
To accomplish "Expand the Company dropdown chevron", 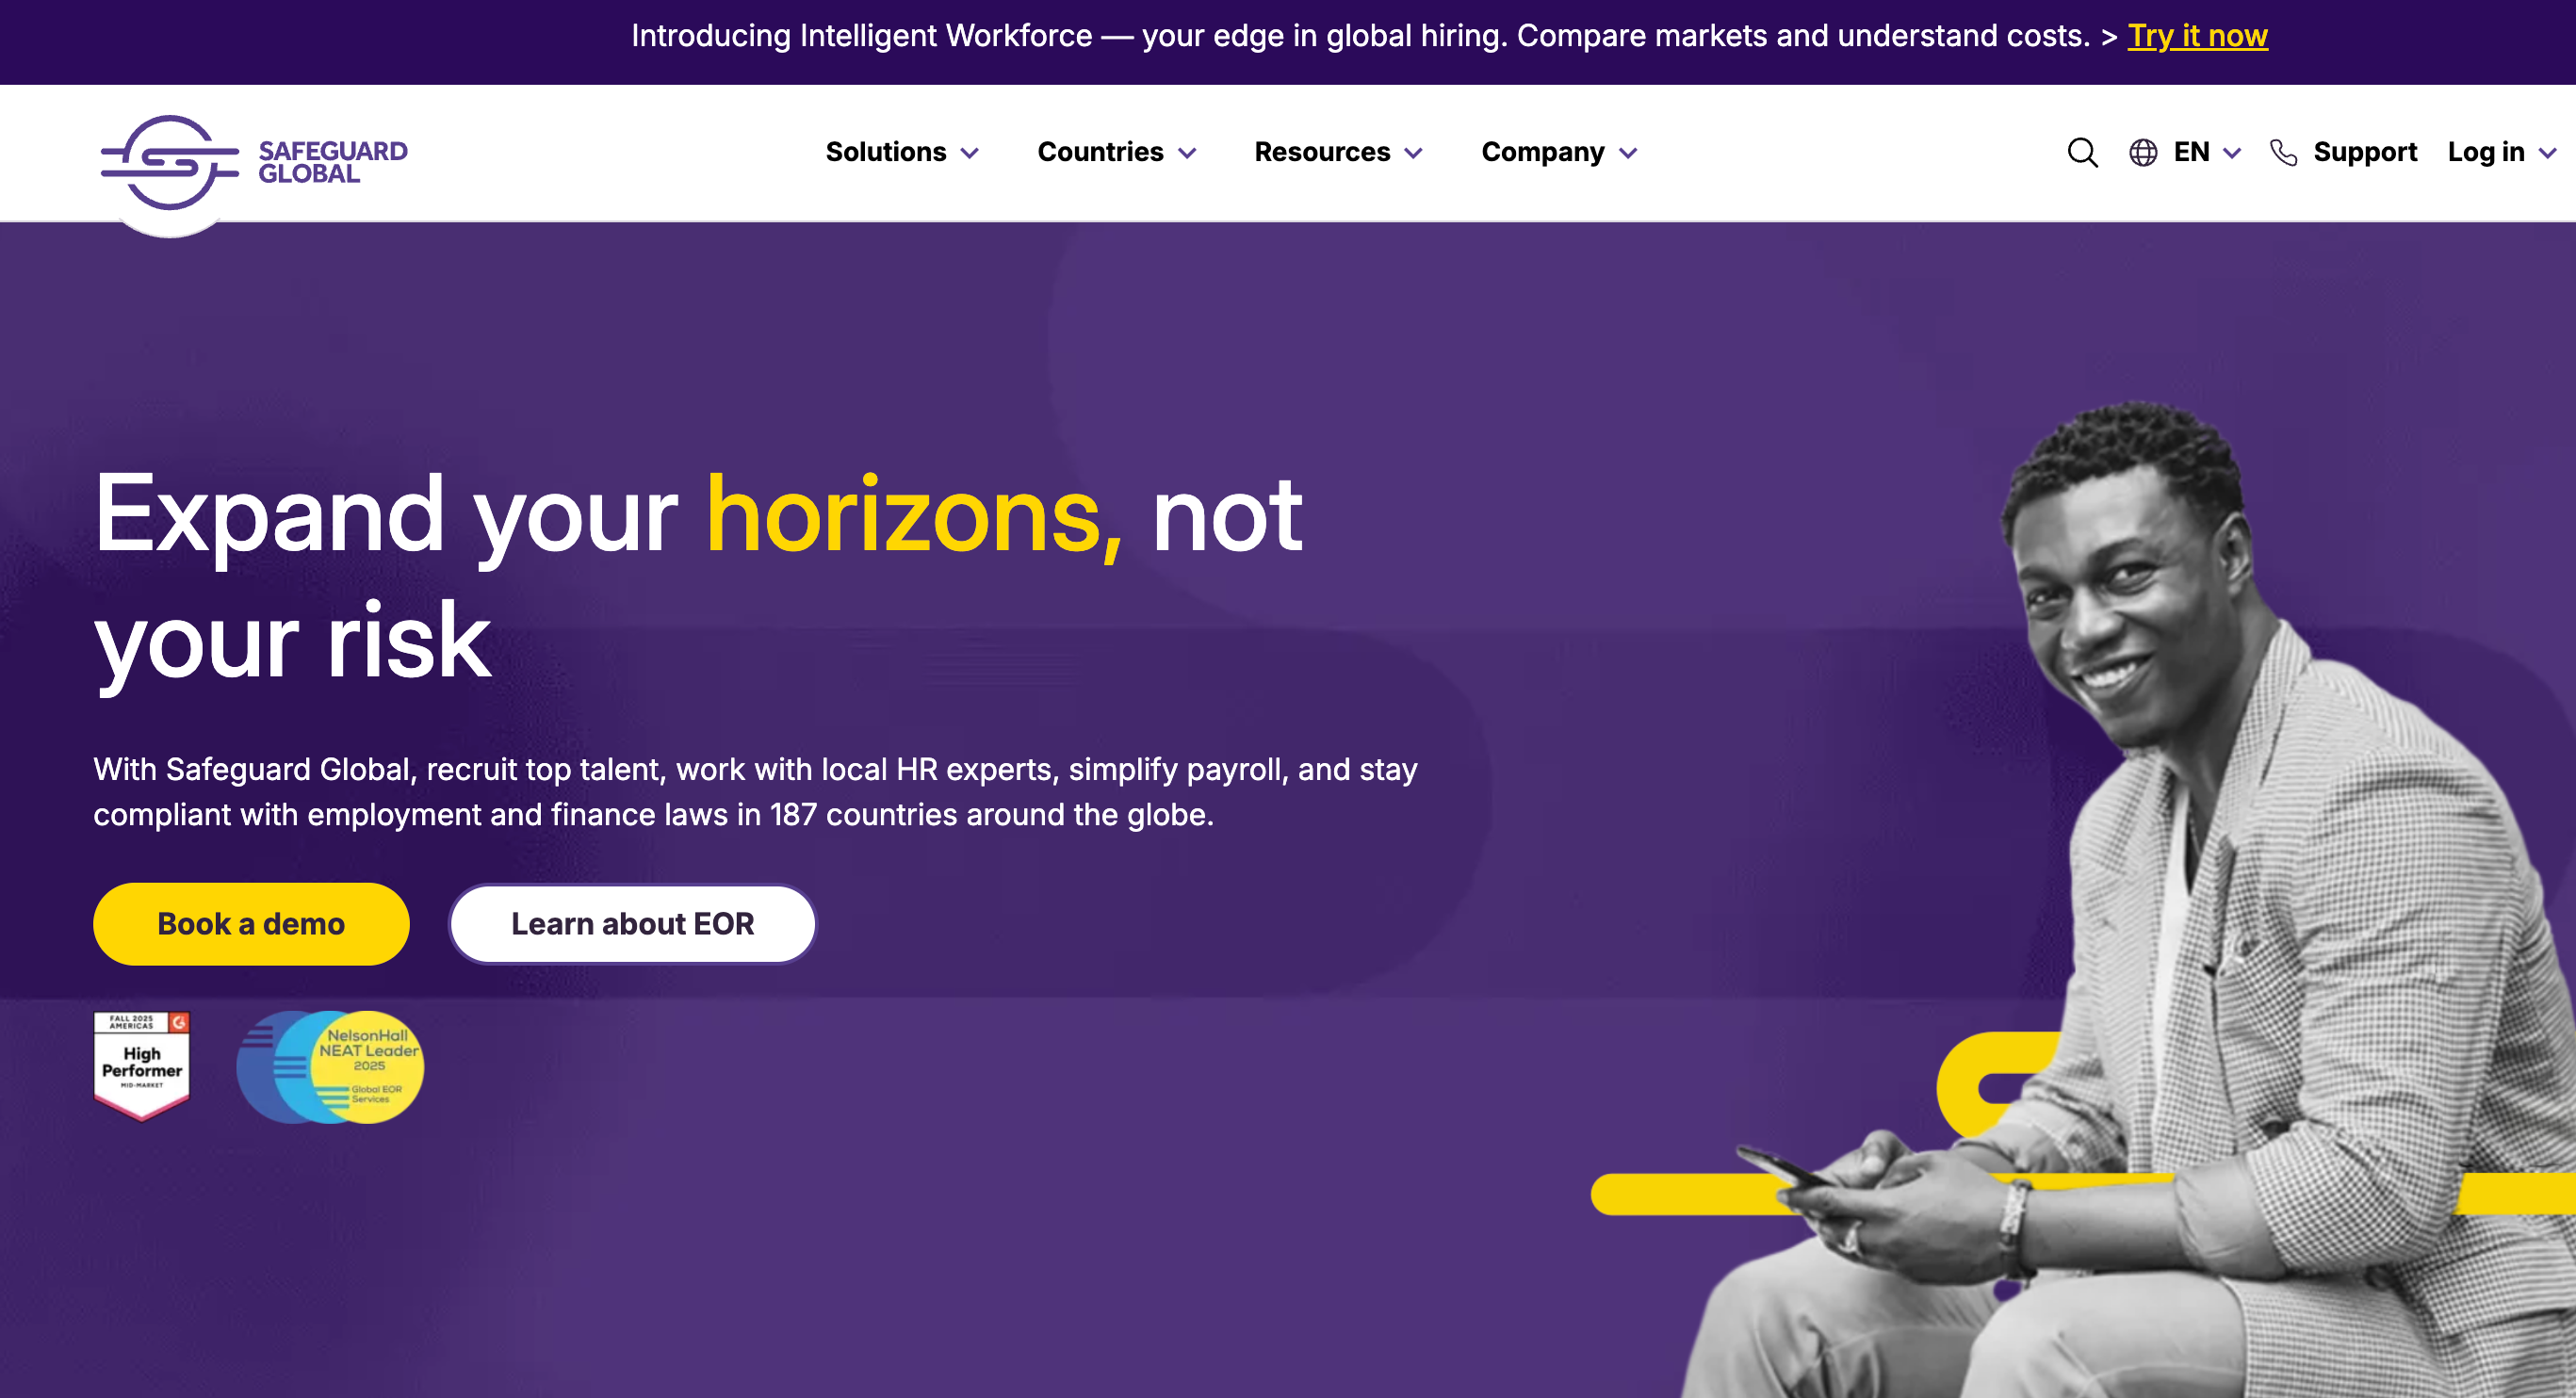I will [x=1628, y=154].
